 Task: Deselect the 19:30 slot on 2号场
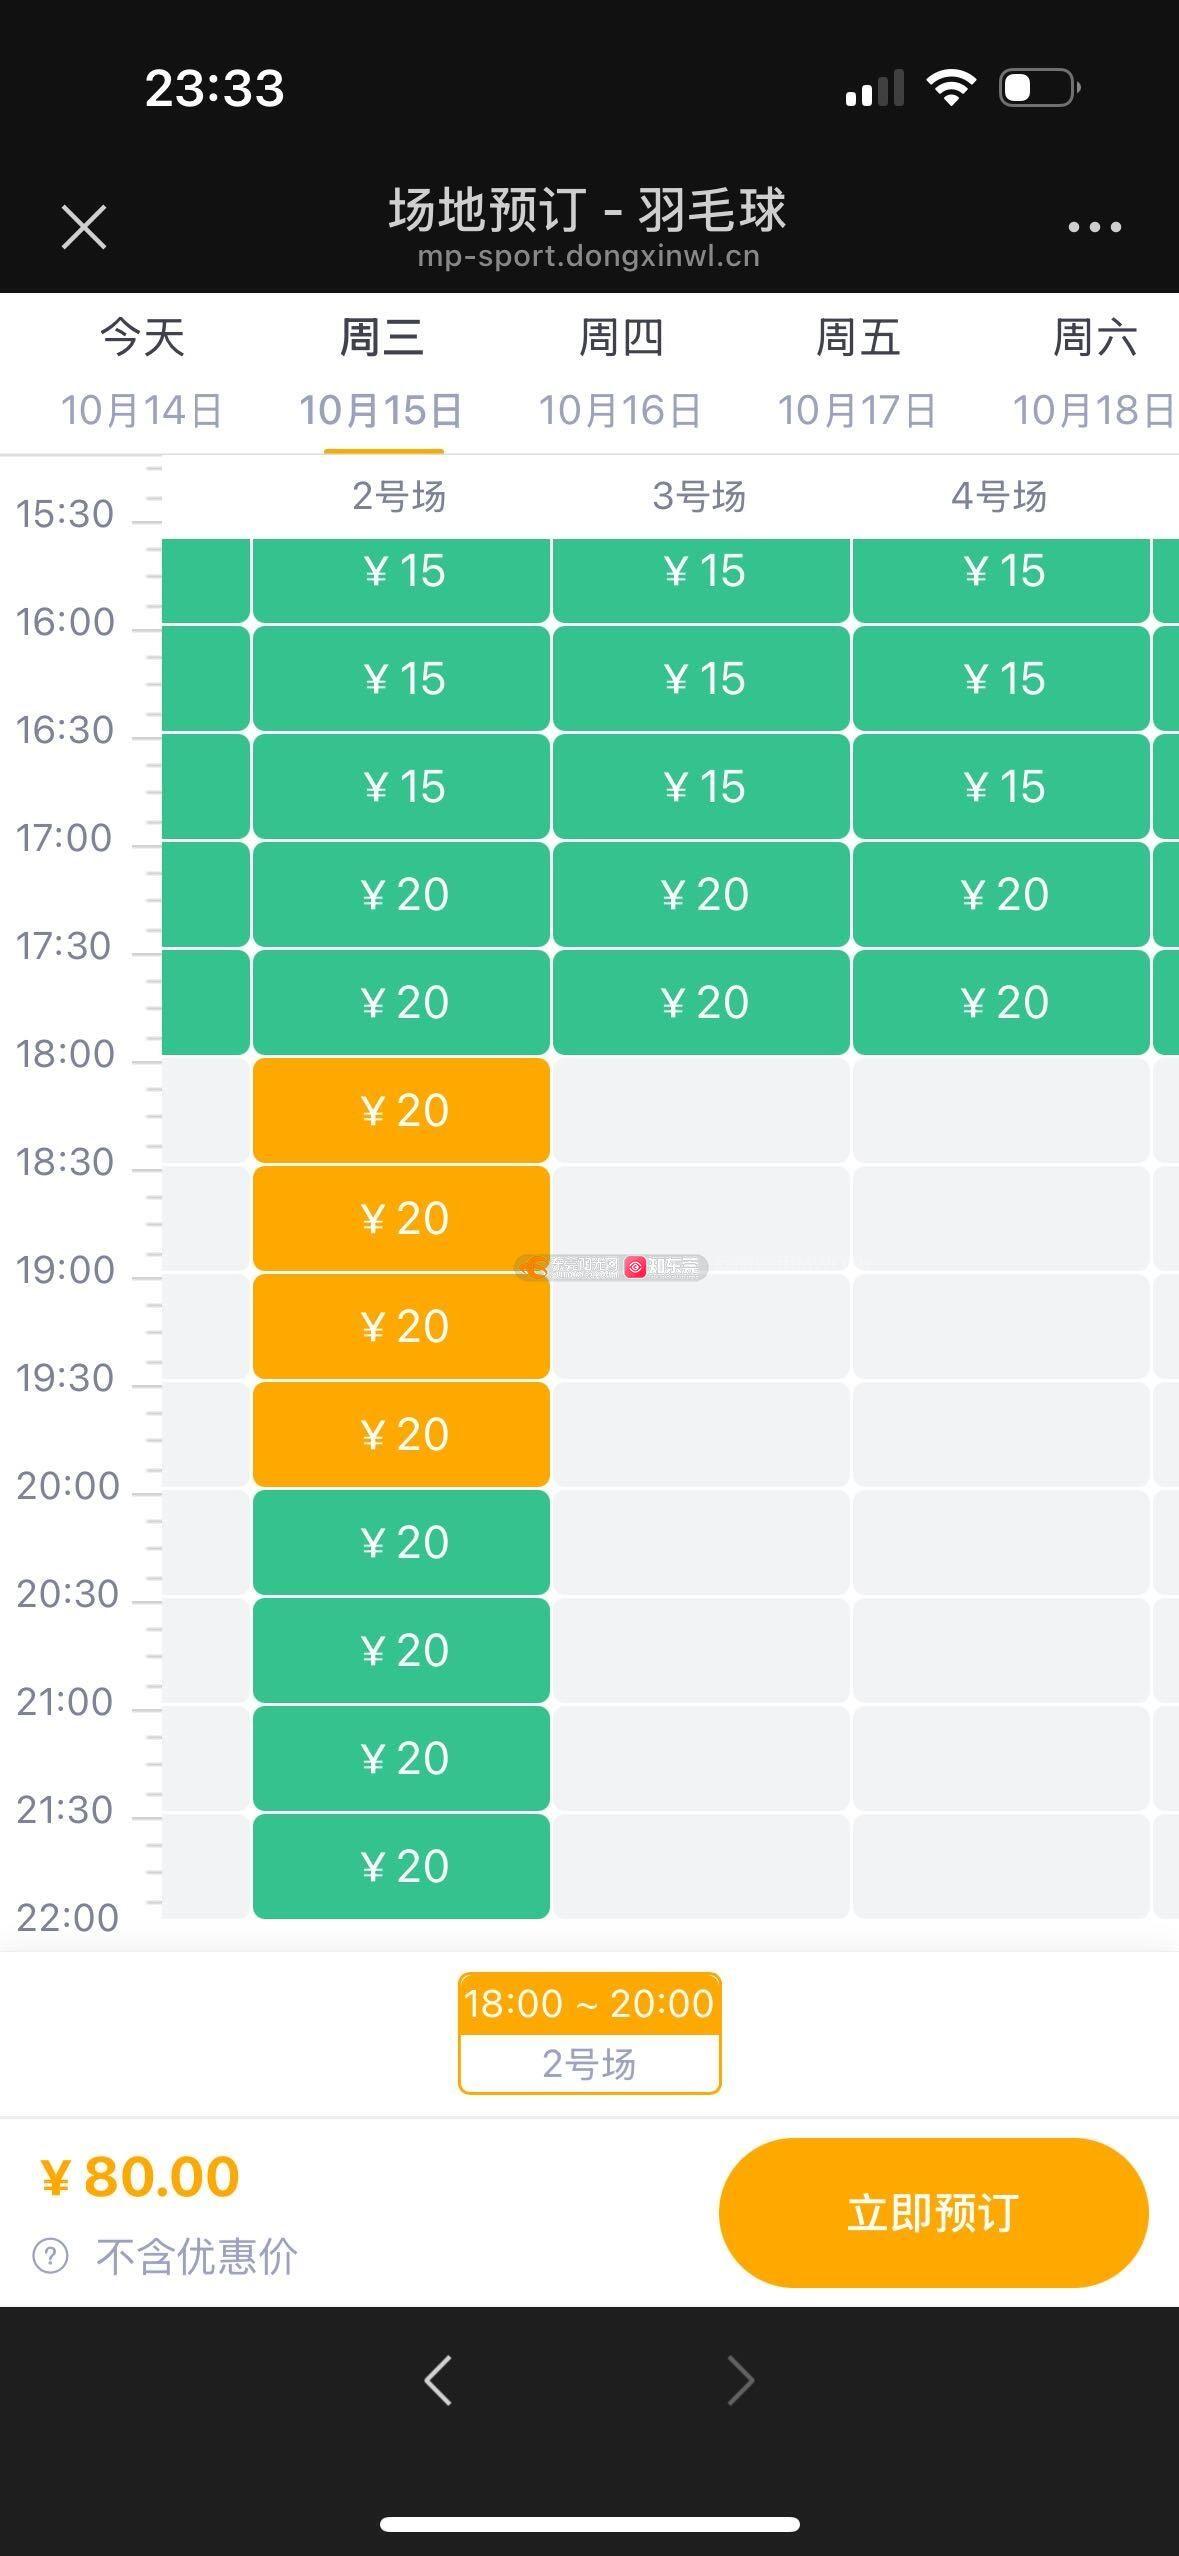pos(401,1434)
